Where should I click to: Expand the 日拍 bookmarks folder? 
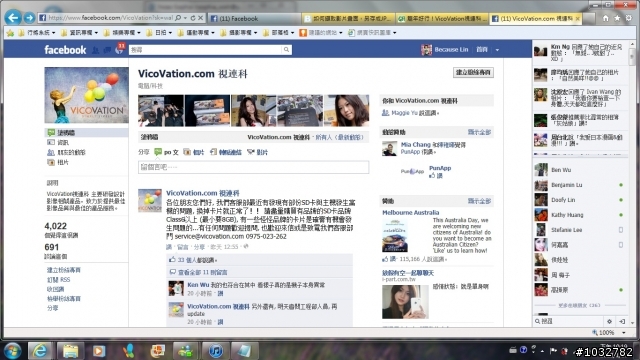[x=159, y=33]
